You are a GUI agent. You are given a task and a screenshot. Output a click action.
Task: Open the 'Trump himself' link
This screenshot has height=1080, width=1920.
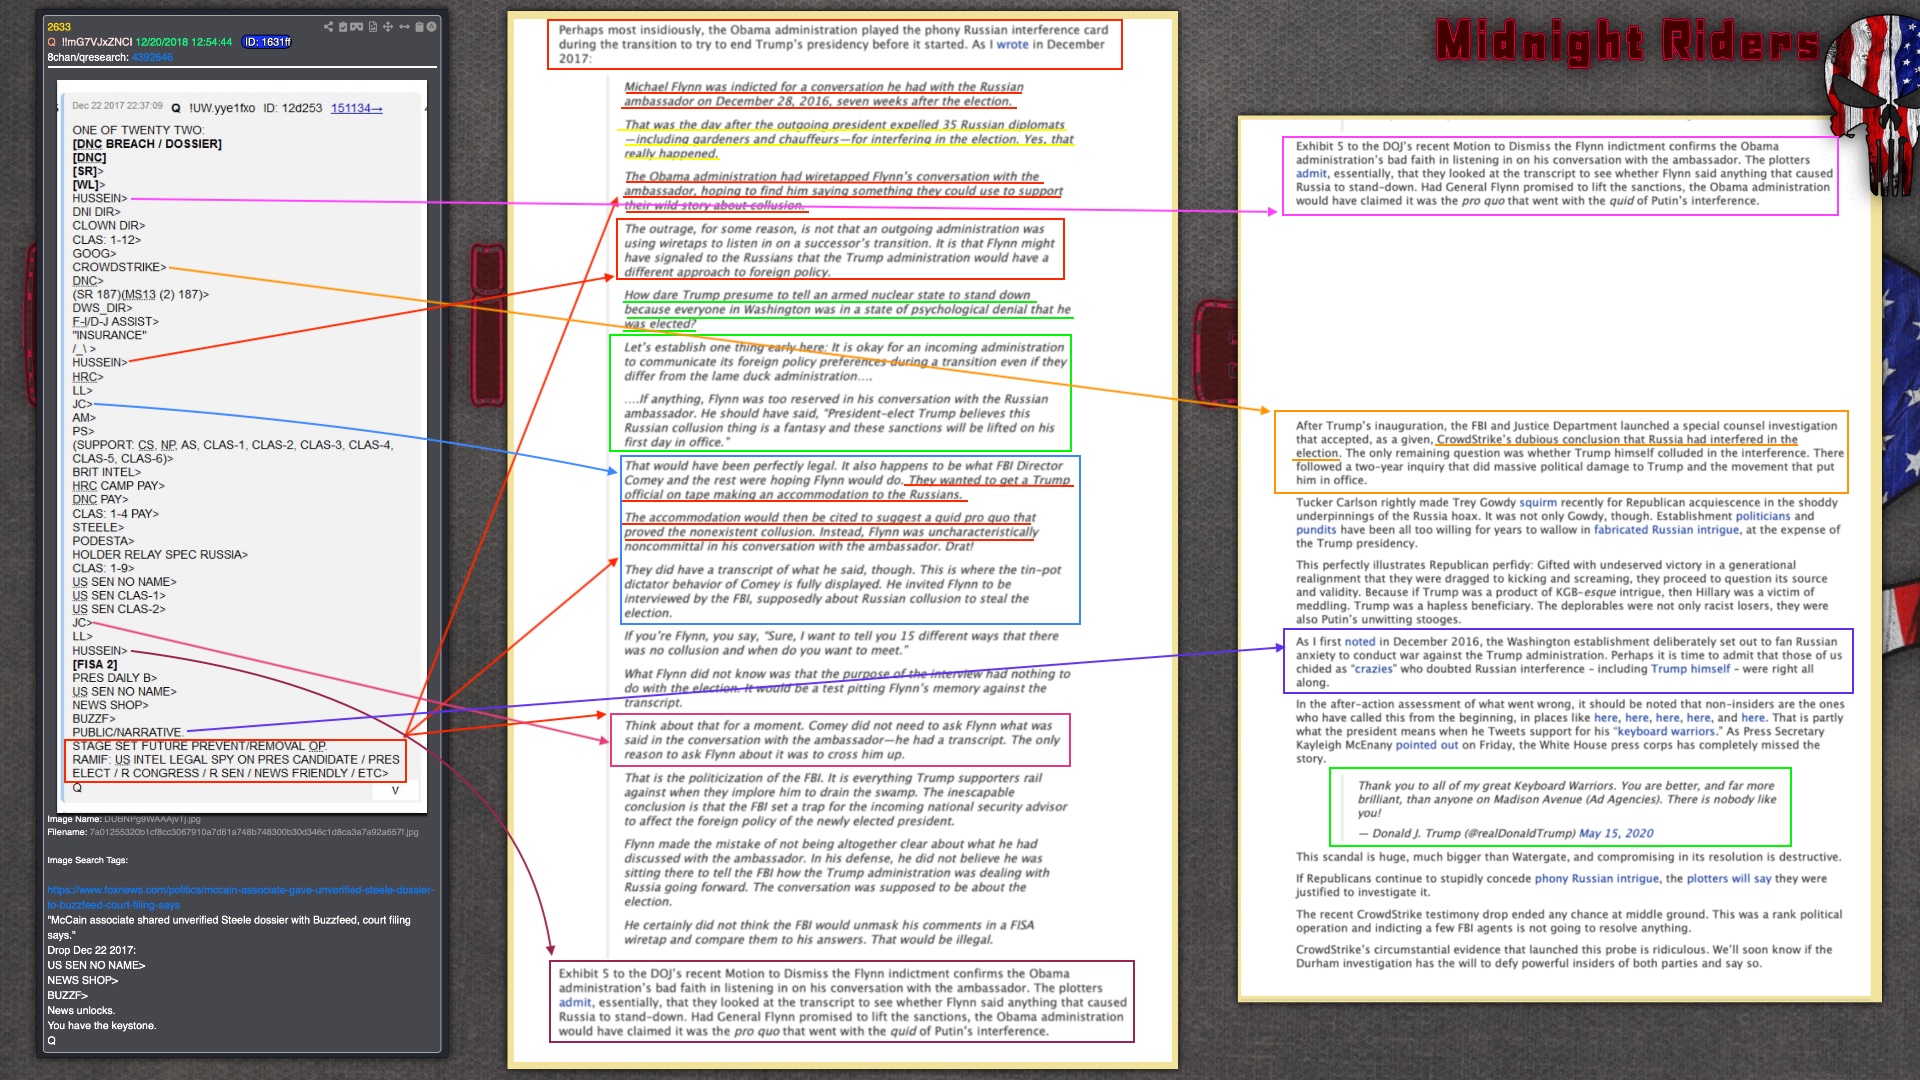(x=1690, y=669)
